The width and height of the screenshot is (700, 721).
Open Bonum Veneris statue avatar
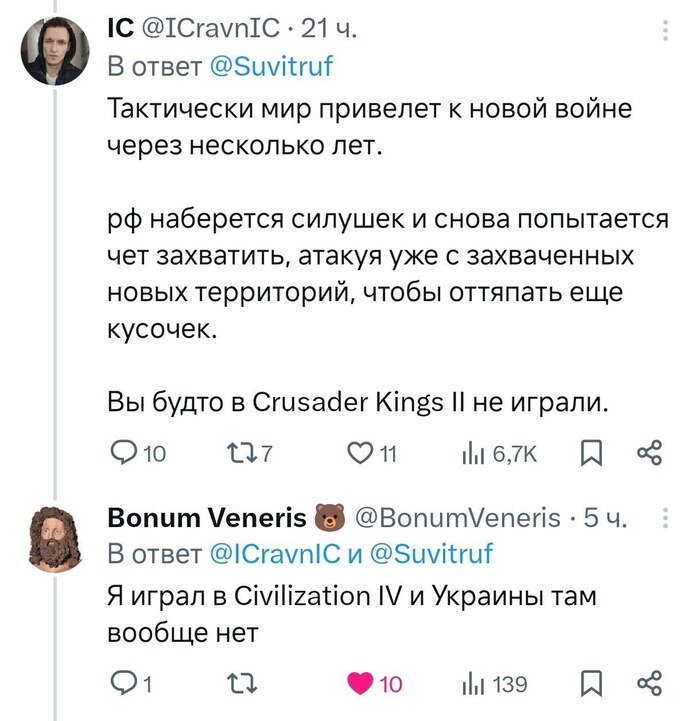(x=56, y=537)
